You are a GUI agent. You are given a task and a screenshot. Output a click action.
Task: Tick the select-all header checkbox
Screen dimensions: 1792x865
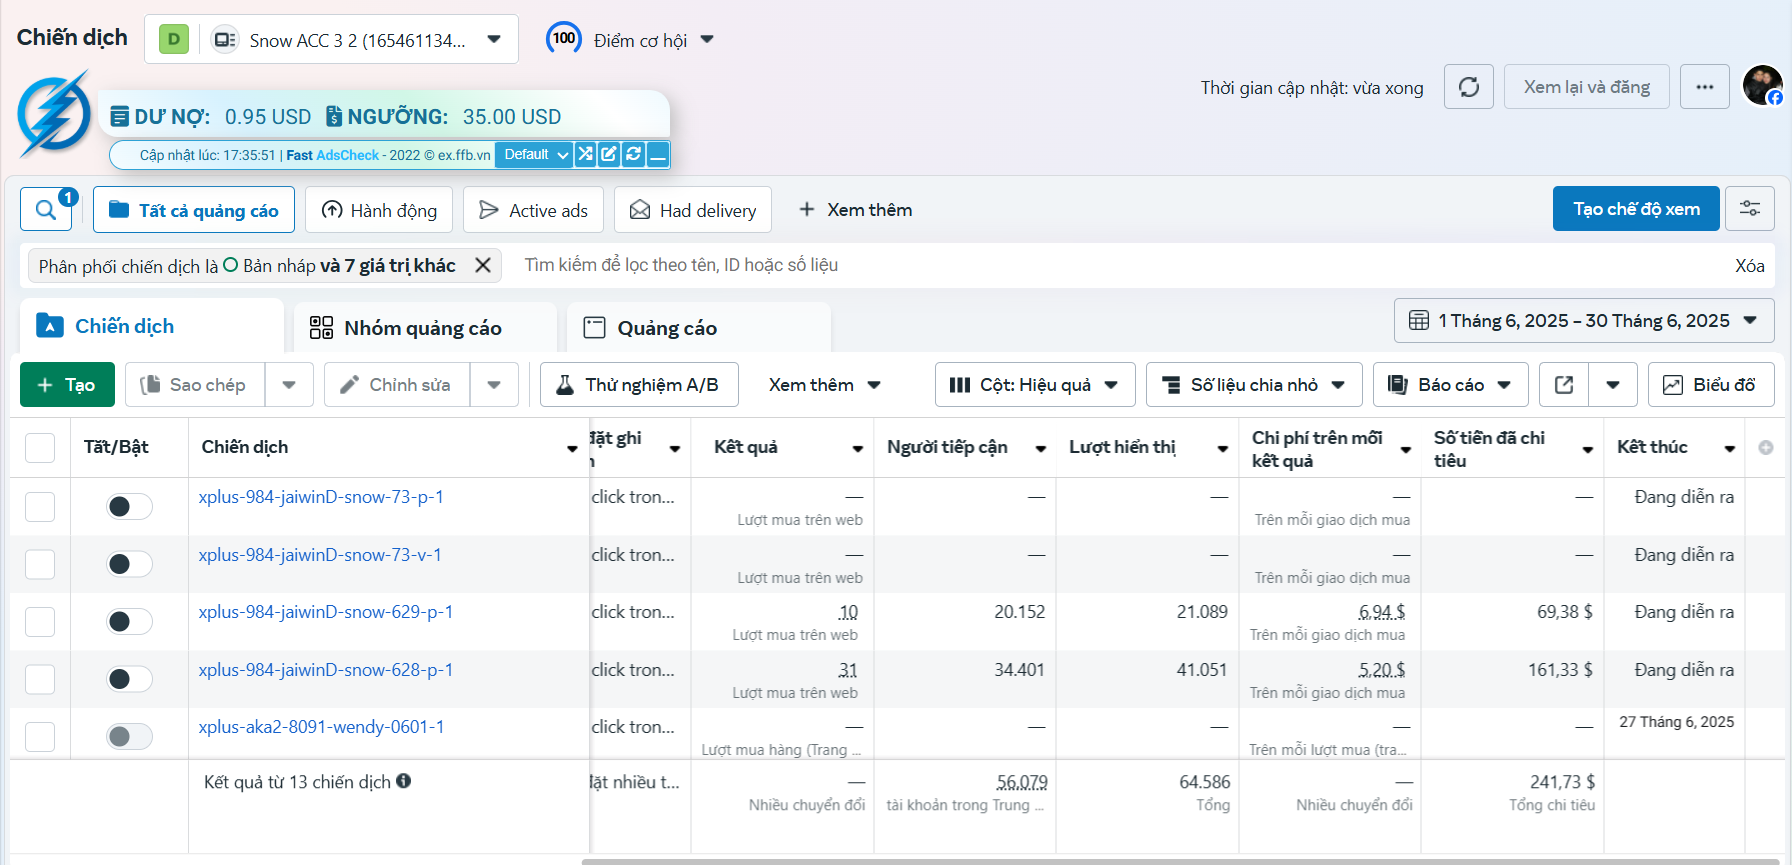coord(40,447)
